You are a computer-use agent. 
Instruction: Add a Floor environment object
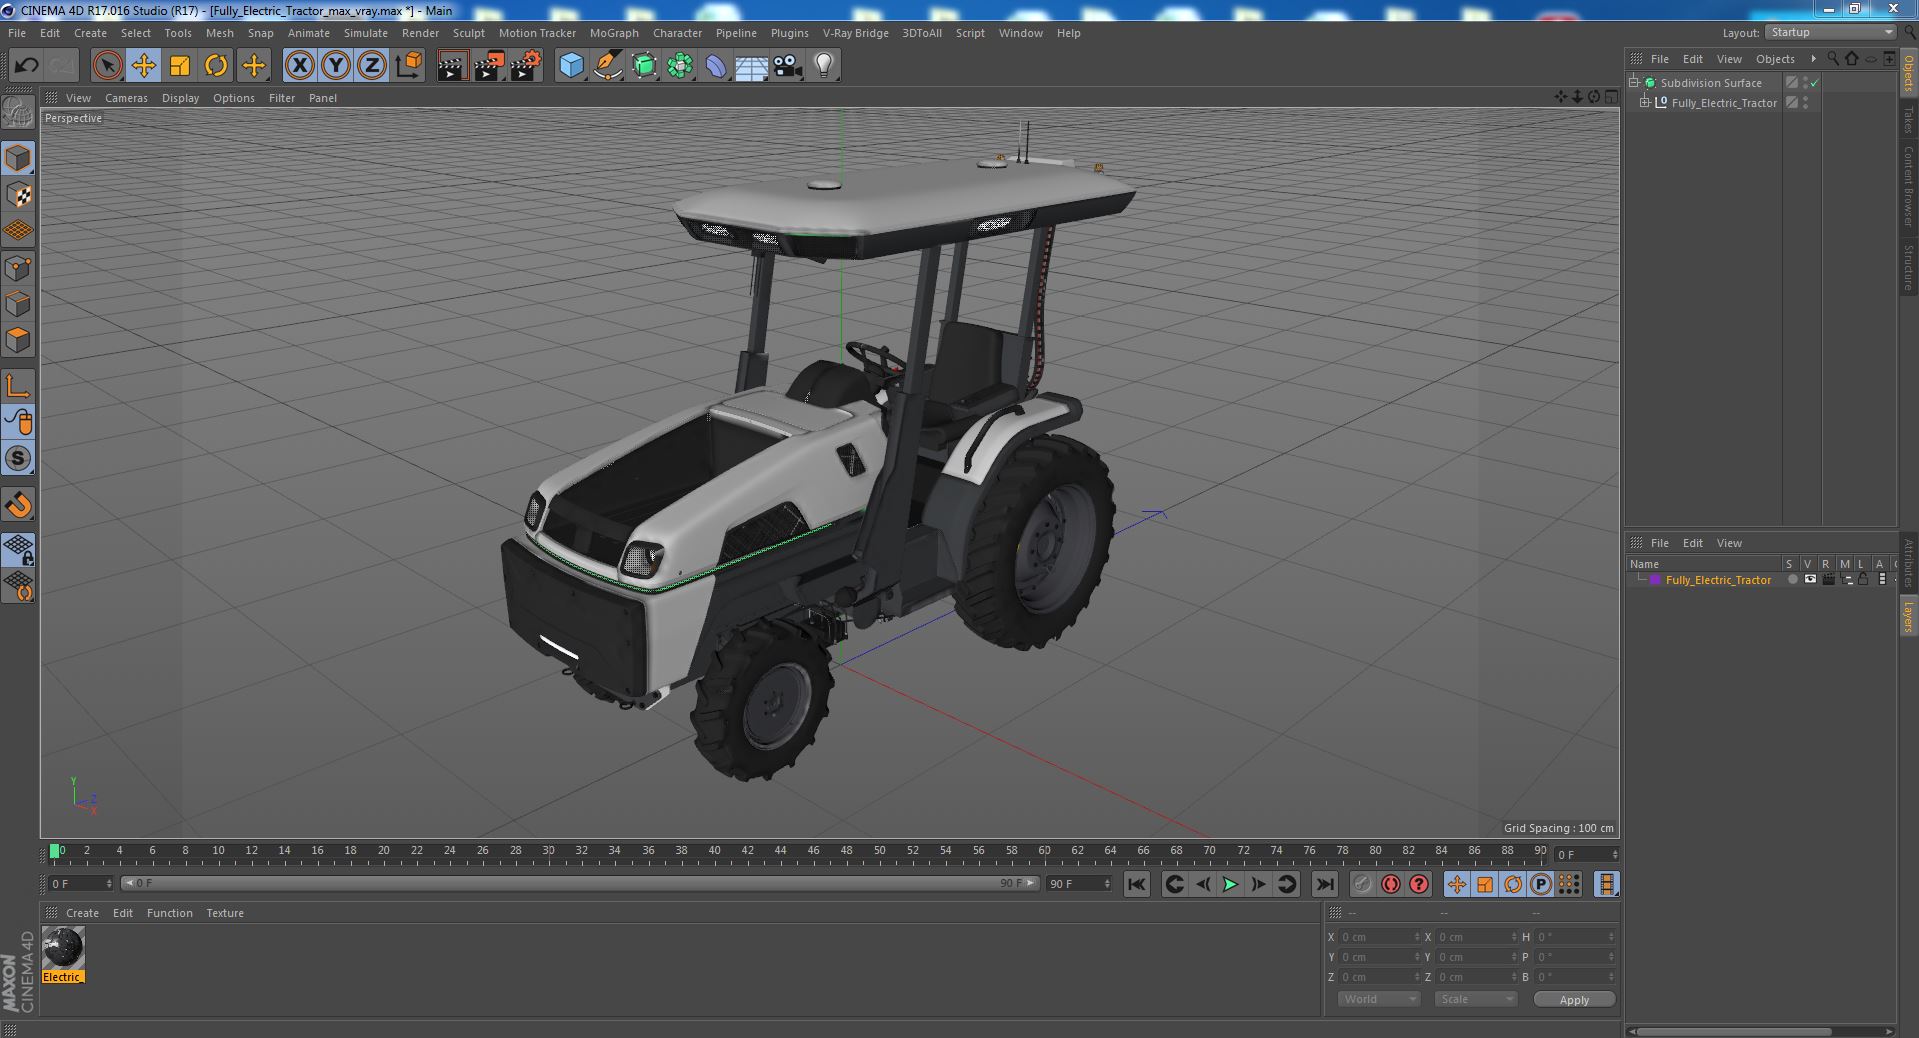coord(751,66)
